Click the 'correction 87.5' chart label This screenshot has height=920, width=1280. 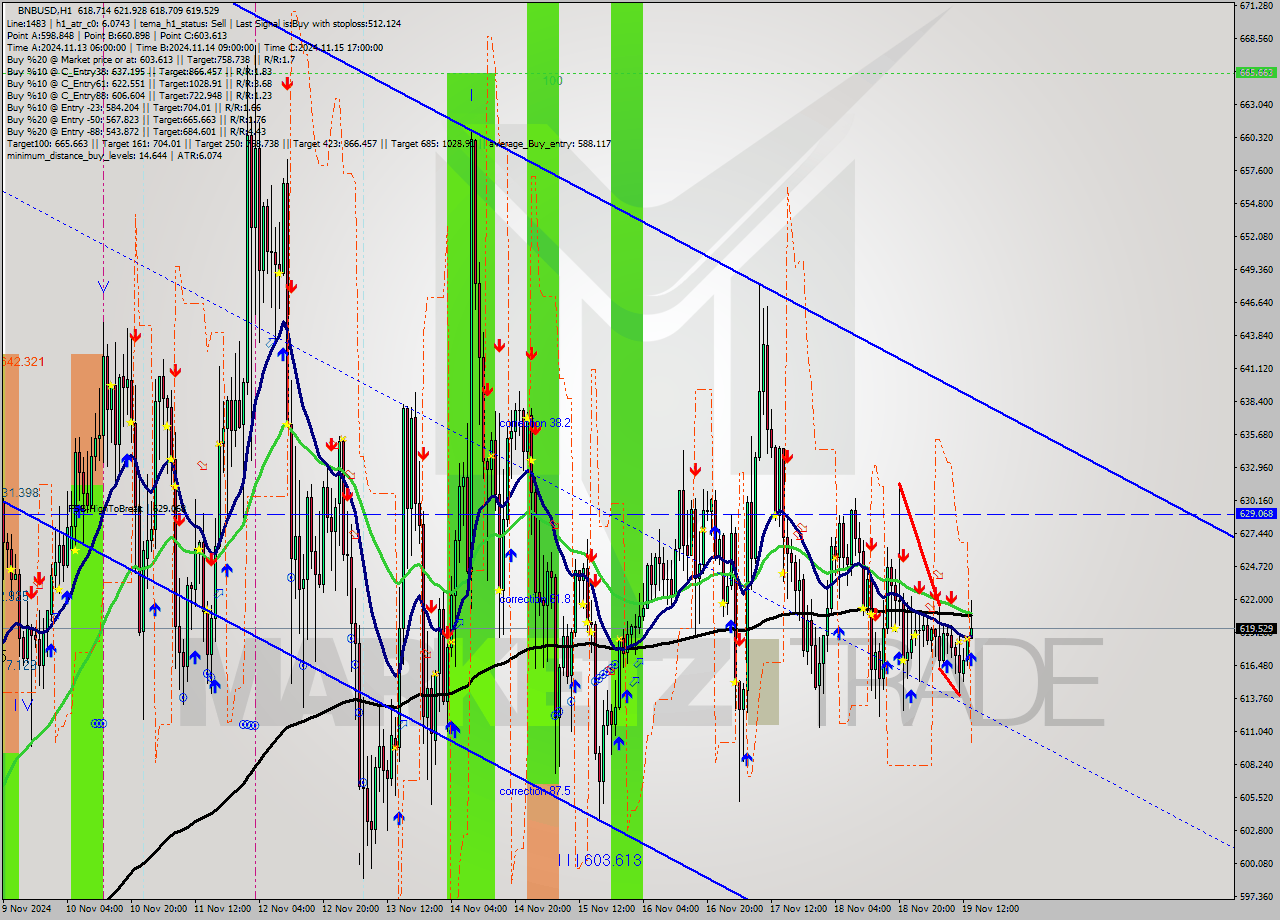pos(535,791)
